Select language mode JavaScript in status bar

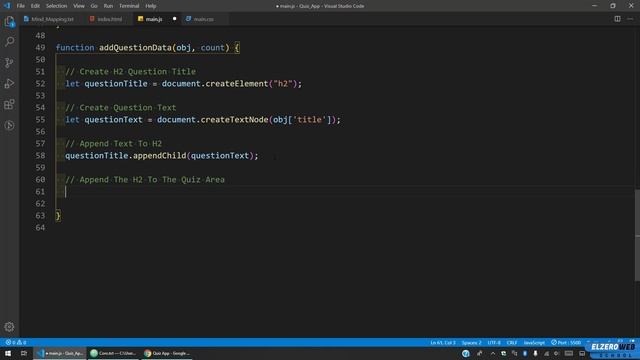[x=534, y=342]
